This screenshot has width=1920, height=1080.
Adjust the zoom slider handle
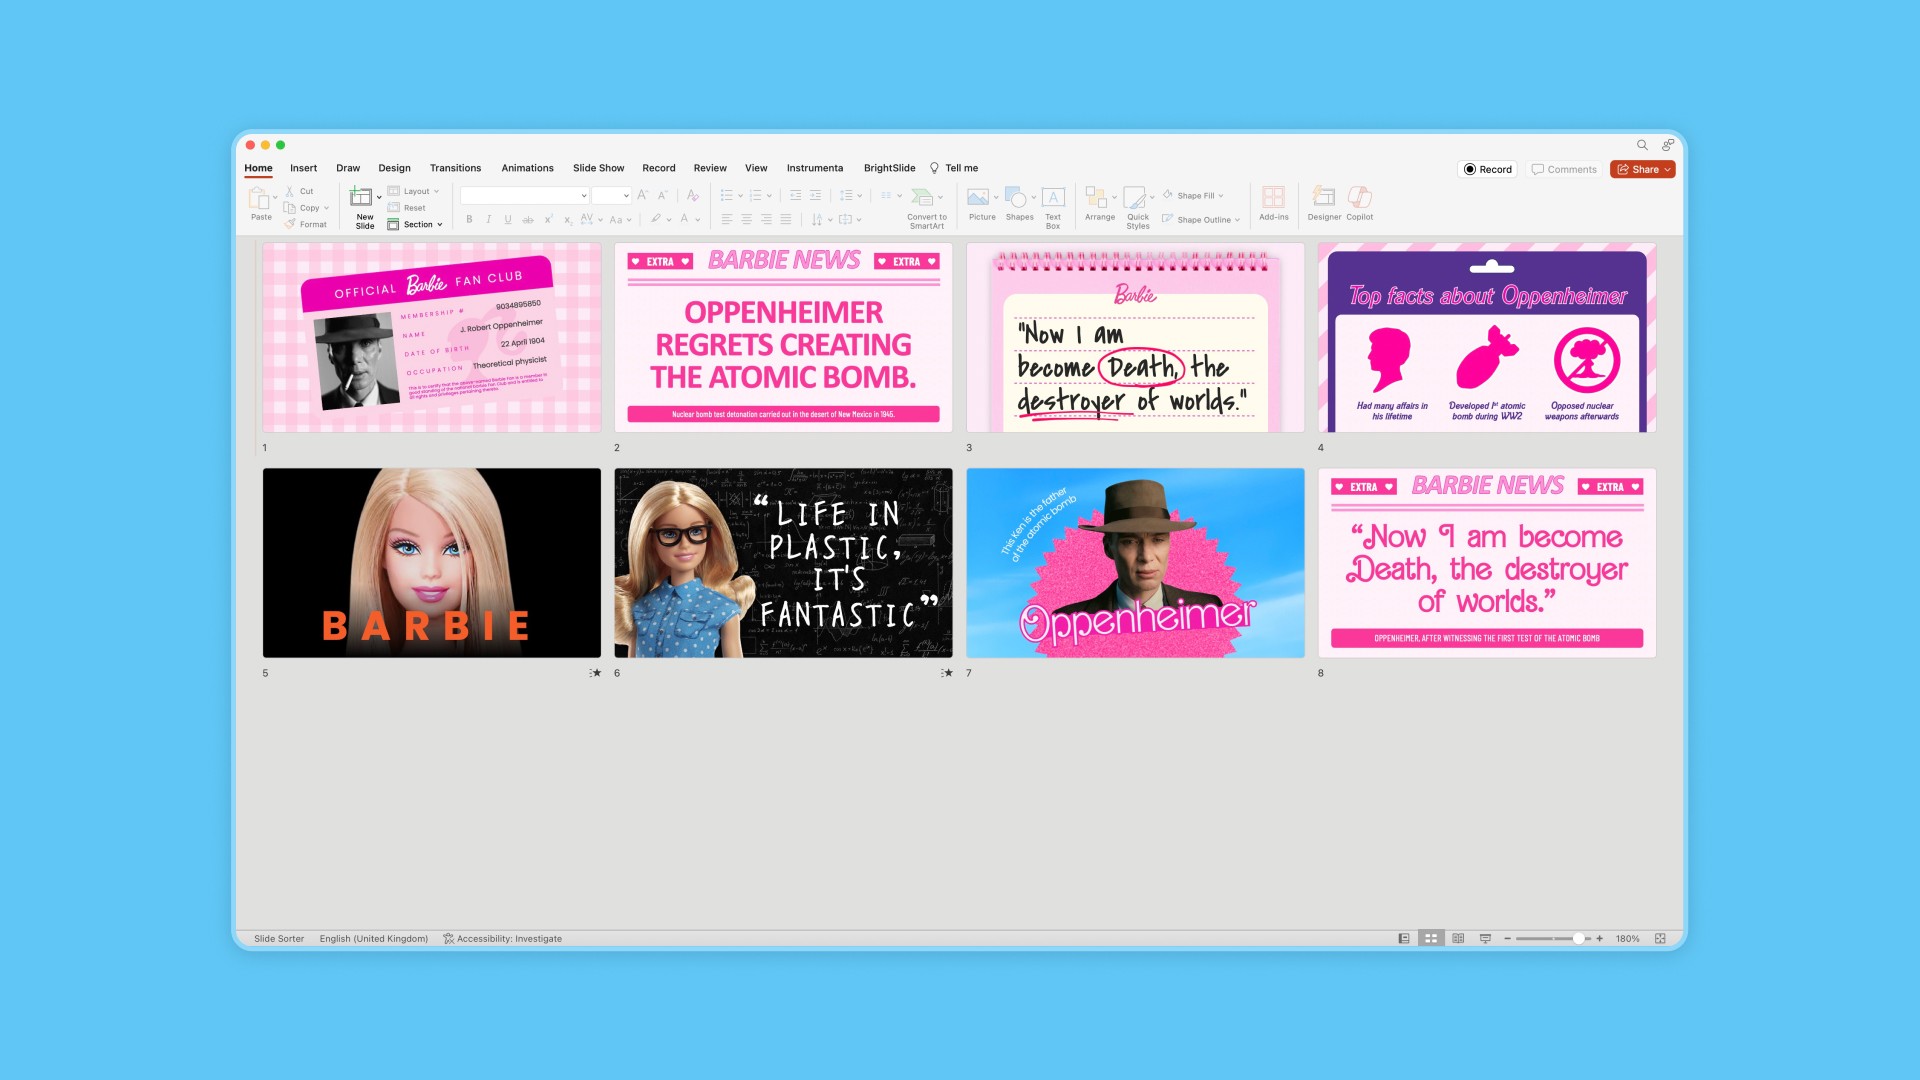(1578, 939)
